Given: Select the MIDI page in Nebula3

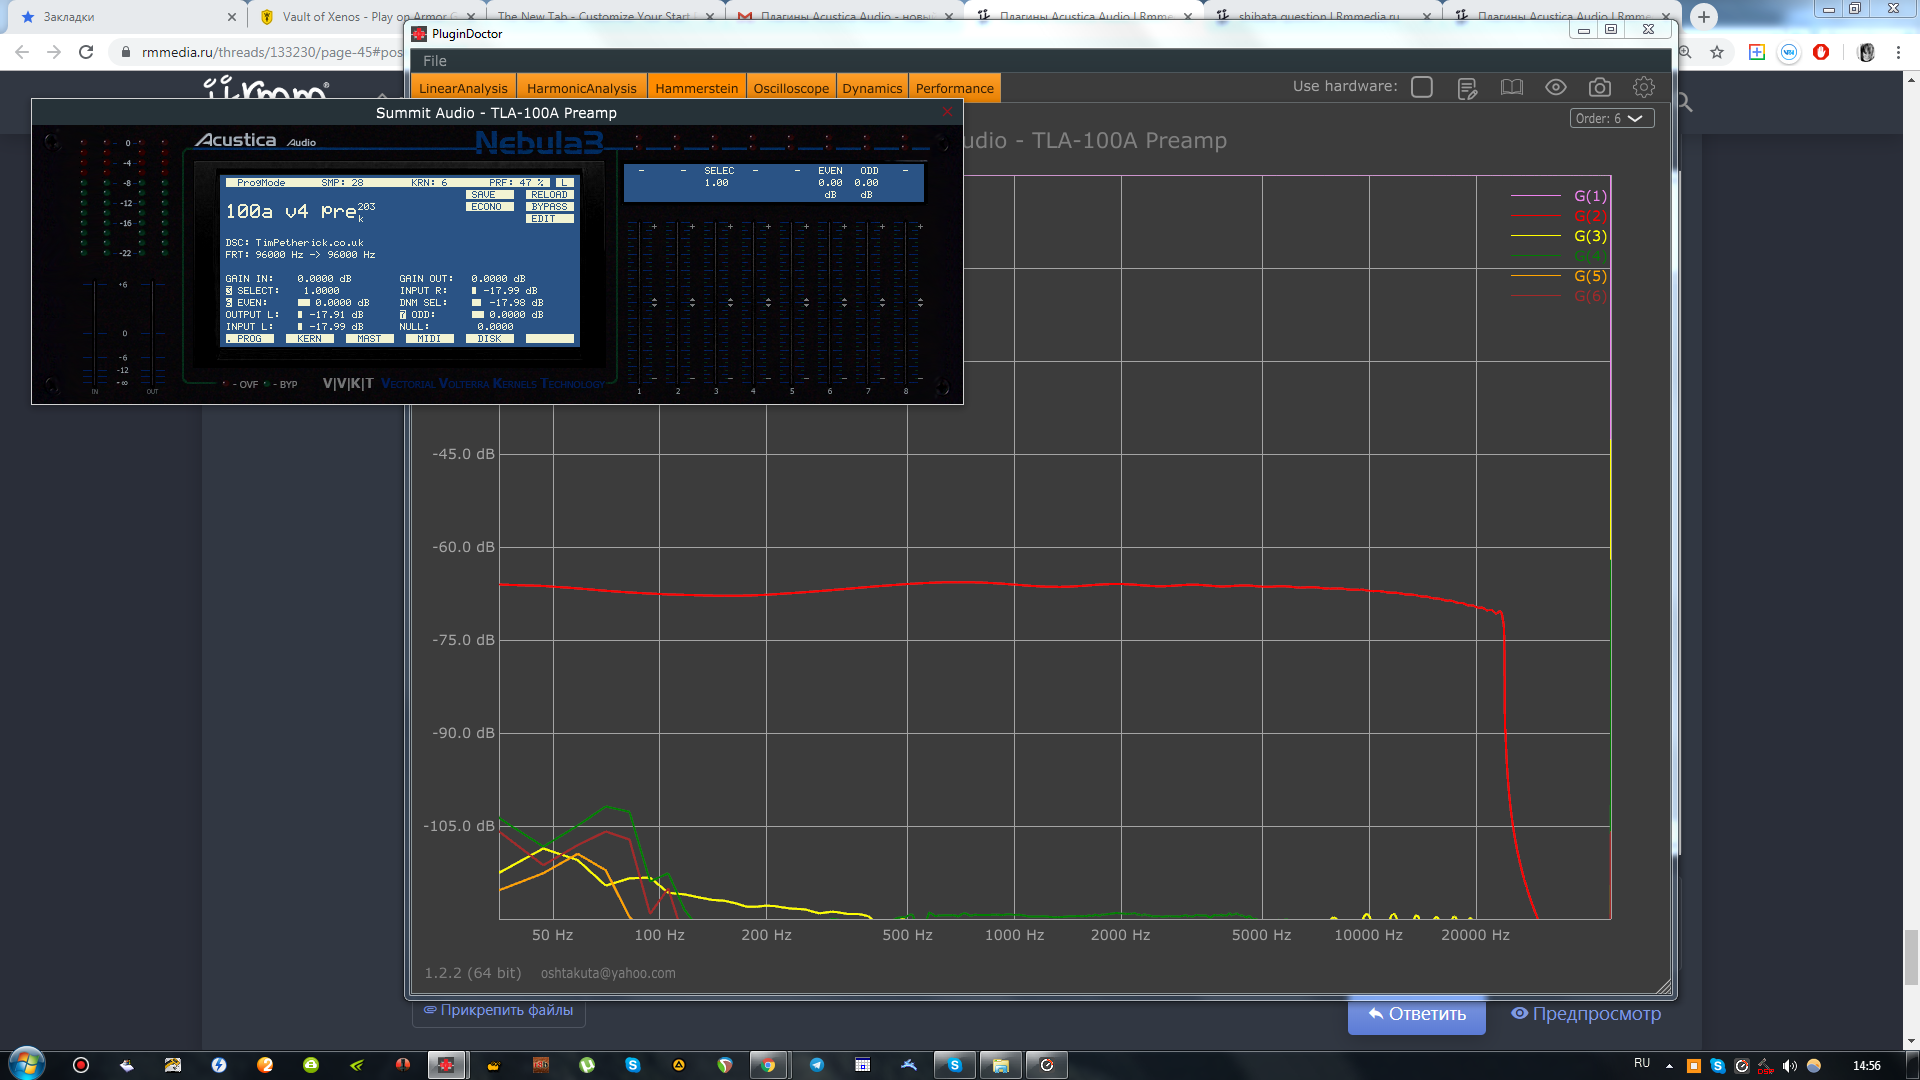Looking at the screenshot, I should click(x=429, y=339).
